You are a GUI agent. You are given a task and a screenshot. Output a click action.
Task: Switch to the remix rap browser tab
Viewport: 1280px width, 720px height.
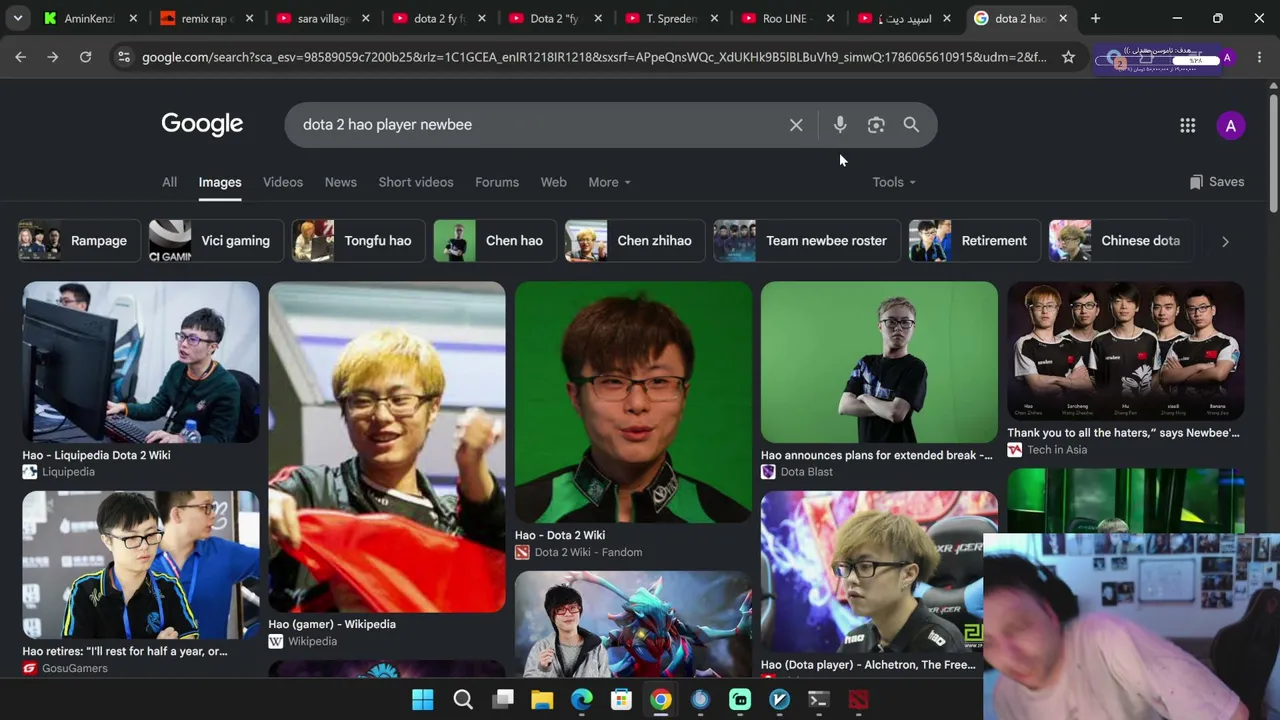coord(205,18)
